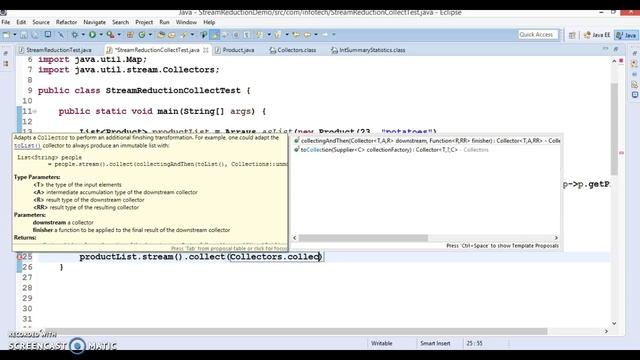Maximize the editor area
The width and height of the screenshot is (640, 360).
tap(616, 49)
